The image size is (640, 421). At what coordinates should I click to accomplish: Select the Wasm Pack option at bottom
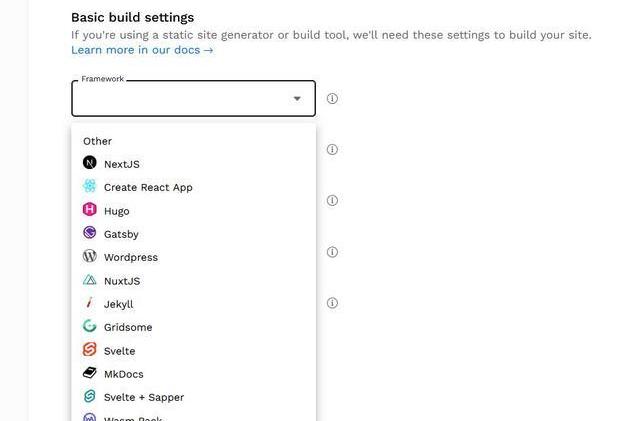(133, 419)
